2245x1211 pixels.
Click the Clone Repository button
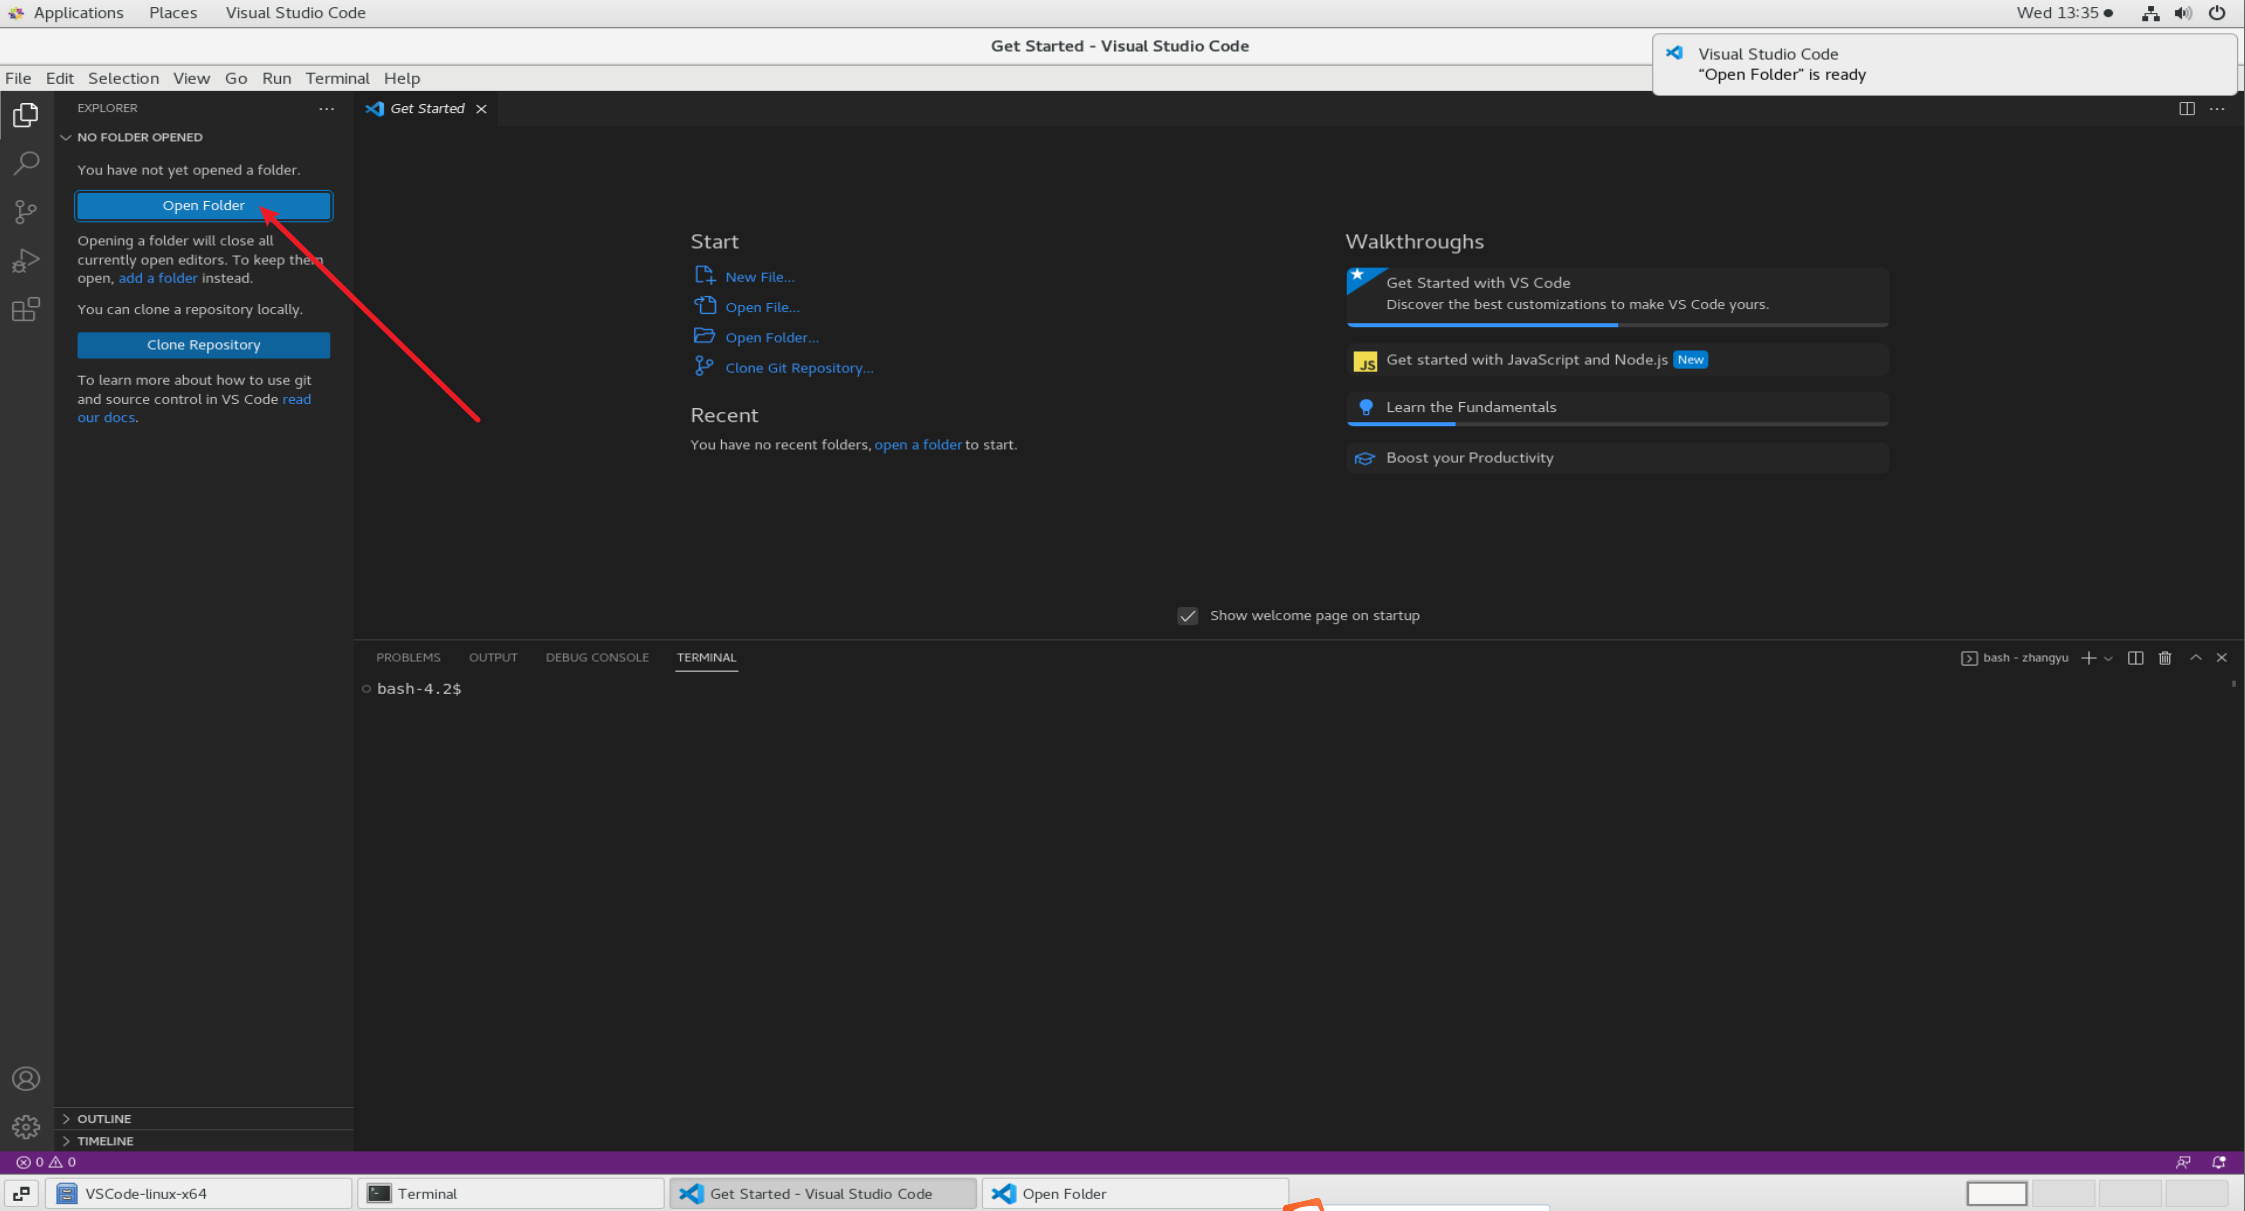203,344
